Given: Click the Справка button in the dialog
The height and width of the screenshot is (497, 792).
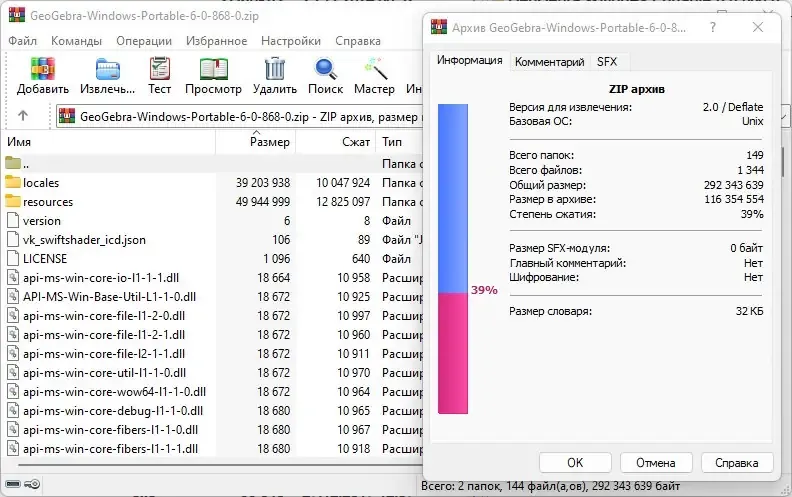Looking at the screenshot, I should (736, 463).
